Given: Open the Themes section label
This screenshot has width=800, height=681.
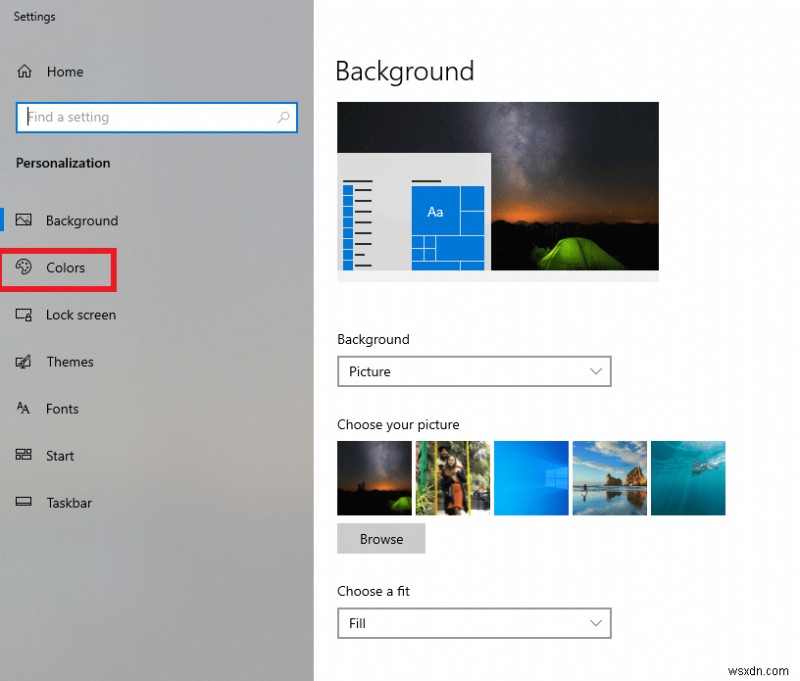Looking at the screenshot, I should 70,362.
